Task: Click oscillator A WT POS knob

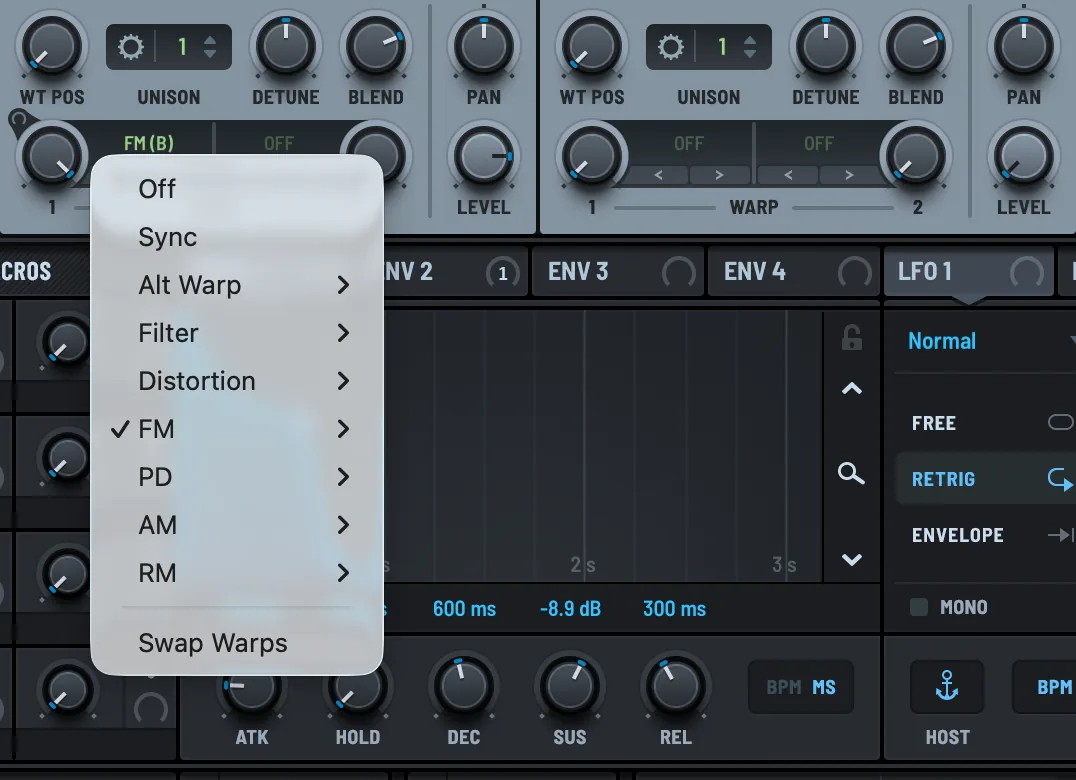Action: [x=51, y=47]
